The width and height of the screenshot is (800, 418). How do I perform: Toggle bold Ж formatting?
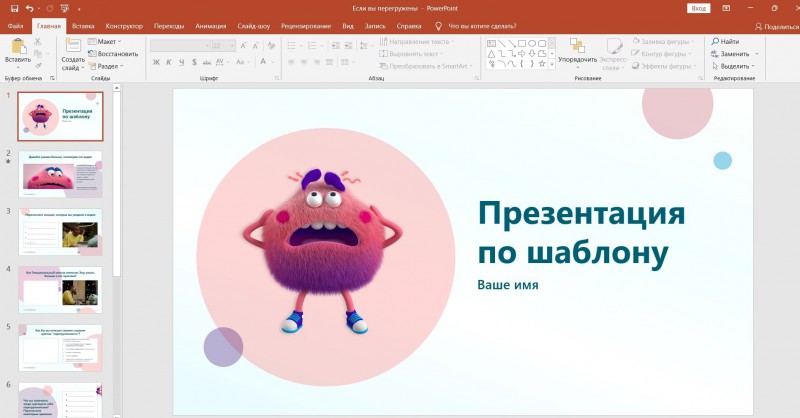156,62
